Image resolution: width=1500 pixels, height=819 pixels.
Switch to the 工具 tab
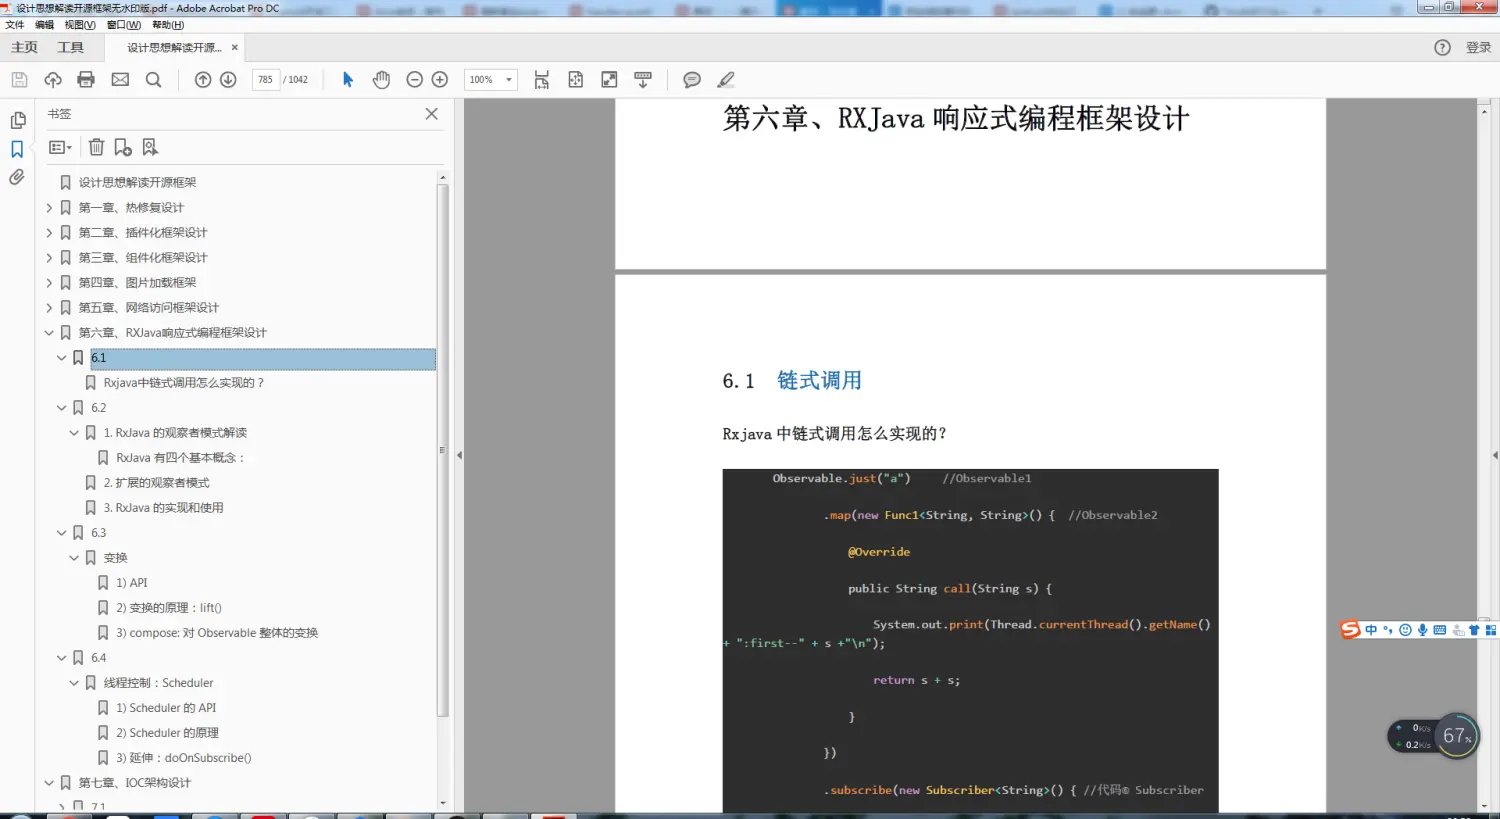point(70,47)
